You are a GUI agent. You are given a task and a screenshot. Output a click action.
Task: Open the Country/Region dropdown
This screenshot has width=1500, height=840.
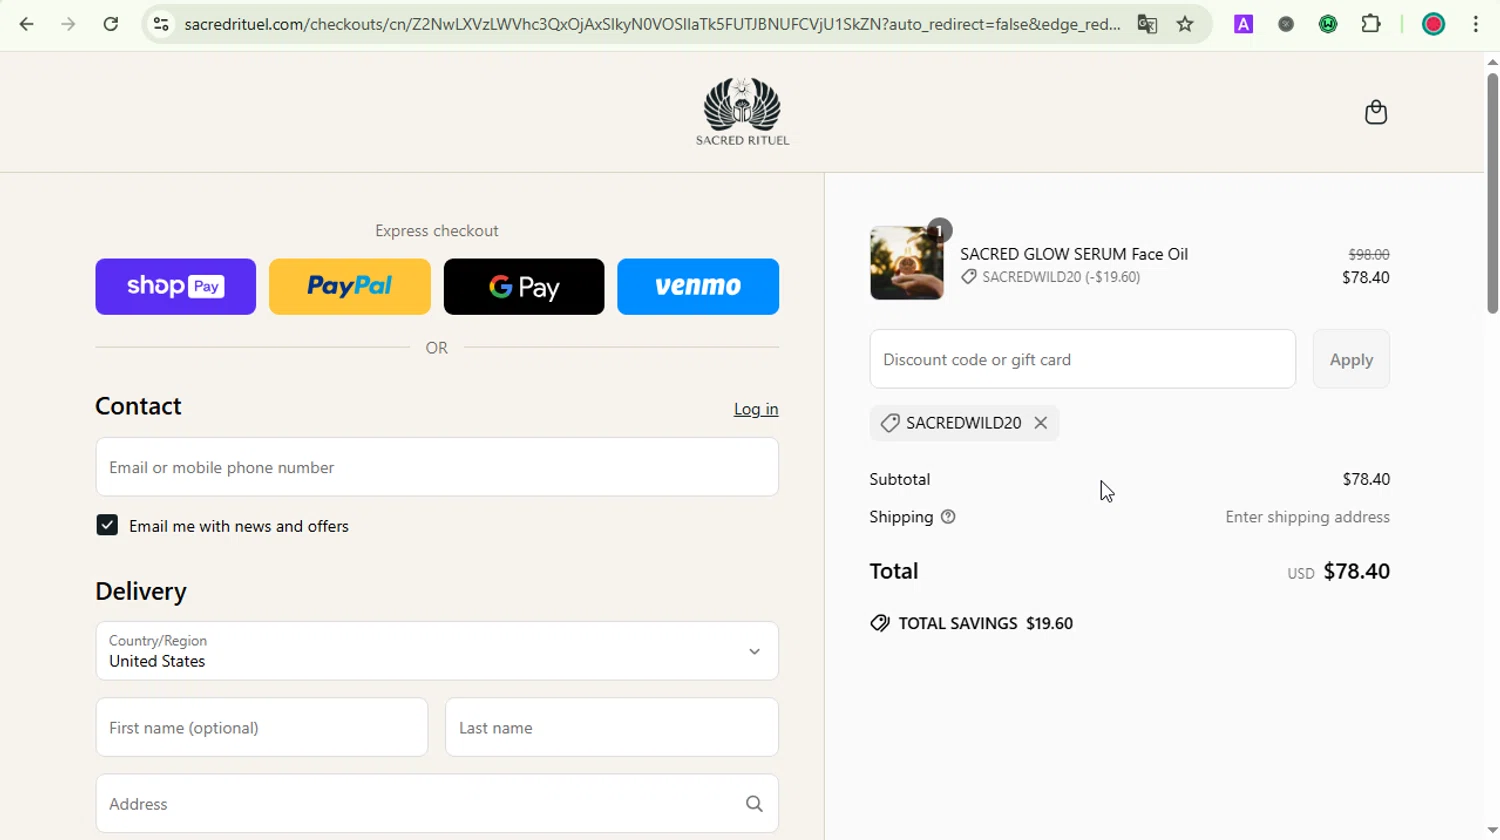click(437, 651)
